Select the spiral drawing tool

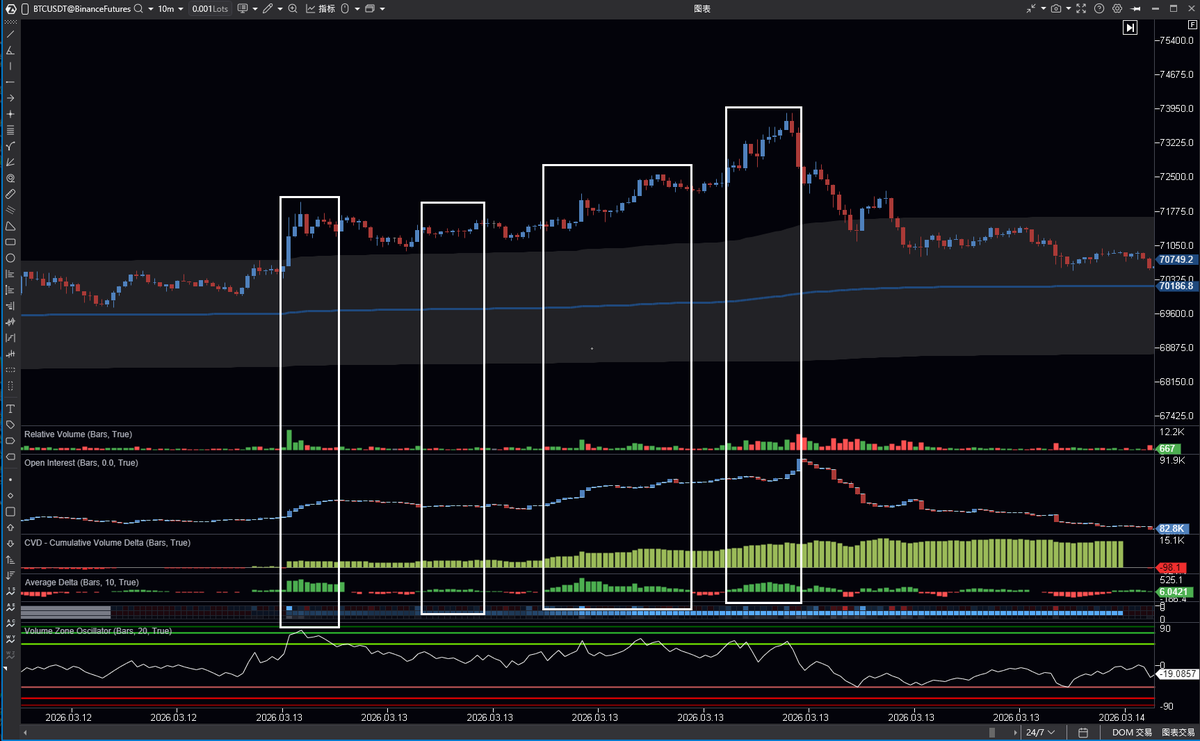click(10, 178)
